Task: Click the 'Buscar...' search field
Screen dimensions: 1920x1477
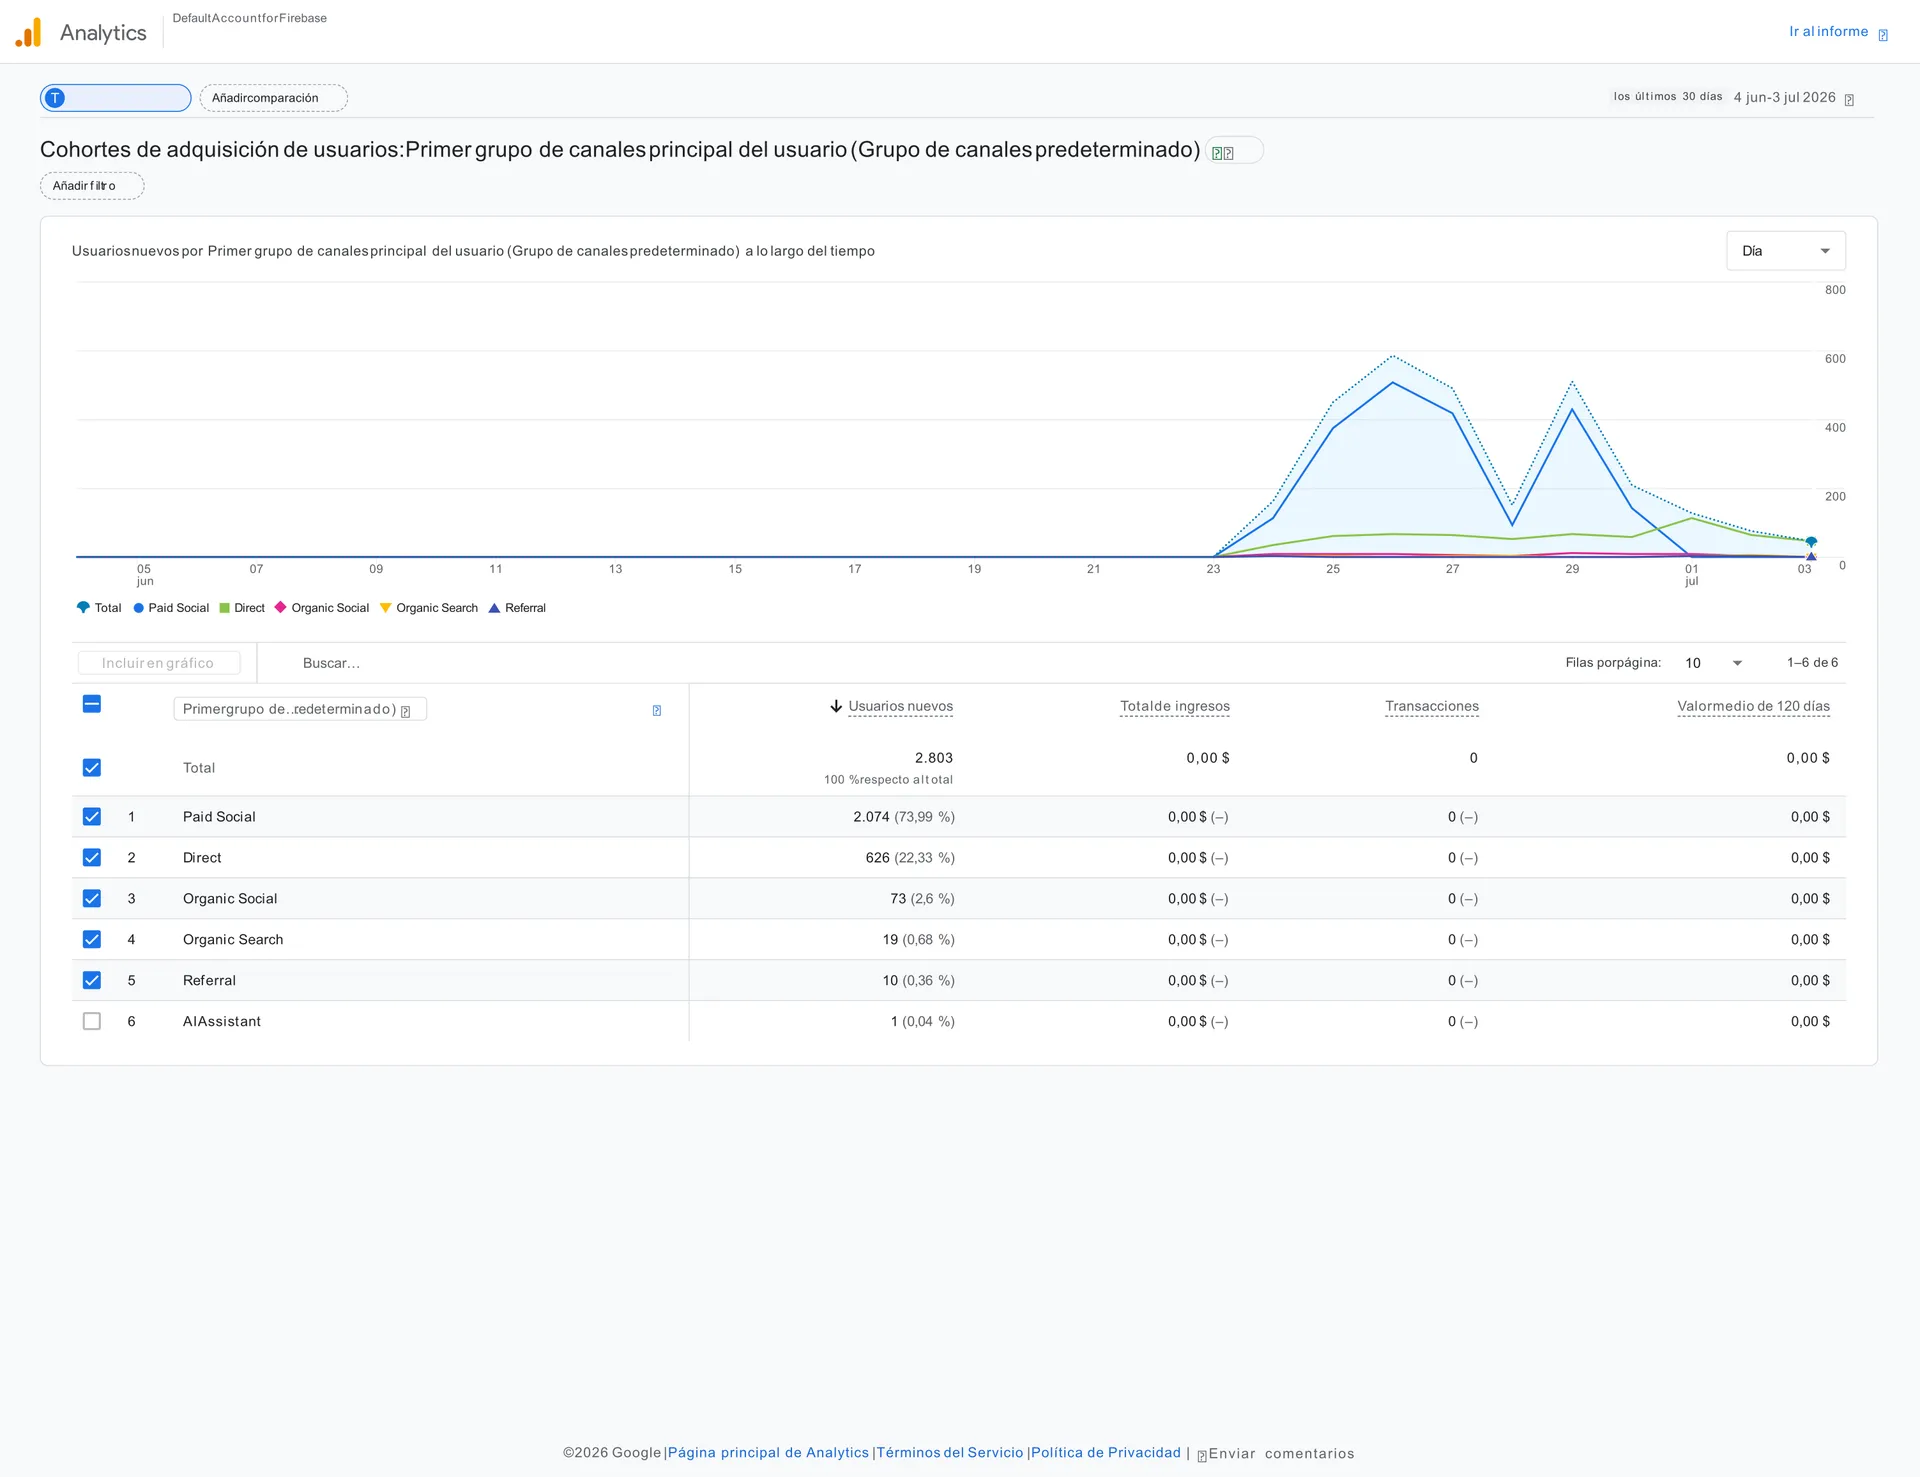Action: coord(332,663)
